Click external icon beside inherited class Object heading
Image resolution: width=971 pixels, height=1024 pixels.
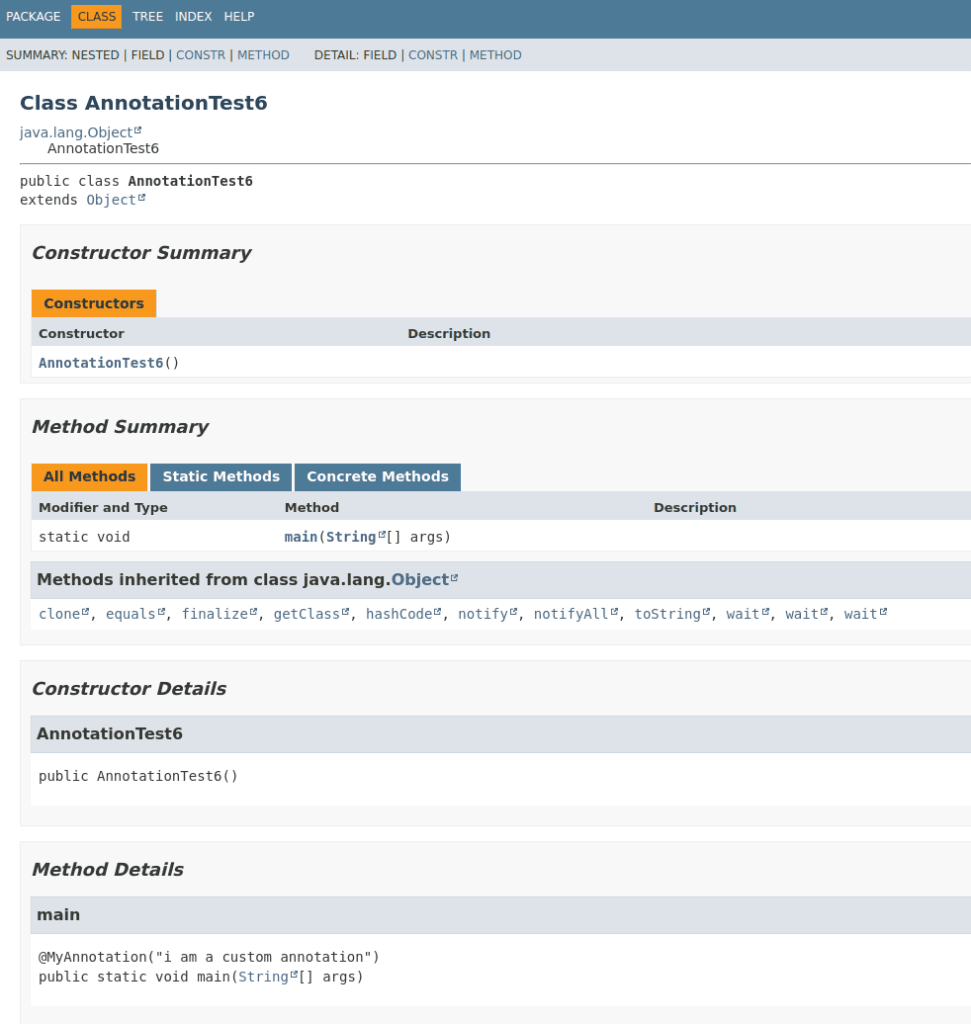pyautogui.click(x=454, y=577)
